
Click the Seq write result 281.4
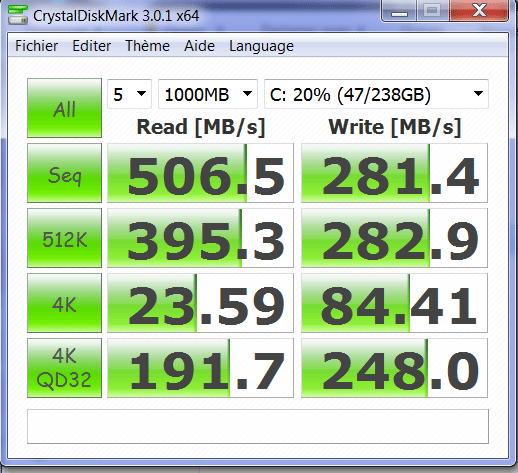[x=394, y=173]
